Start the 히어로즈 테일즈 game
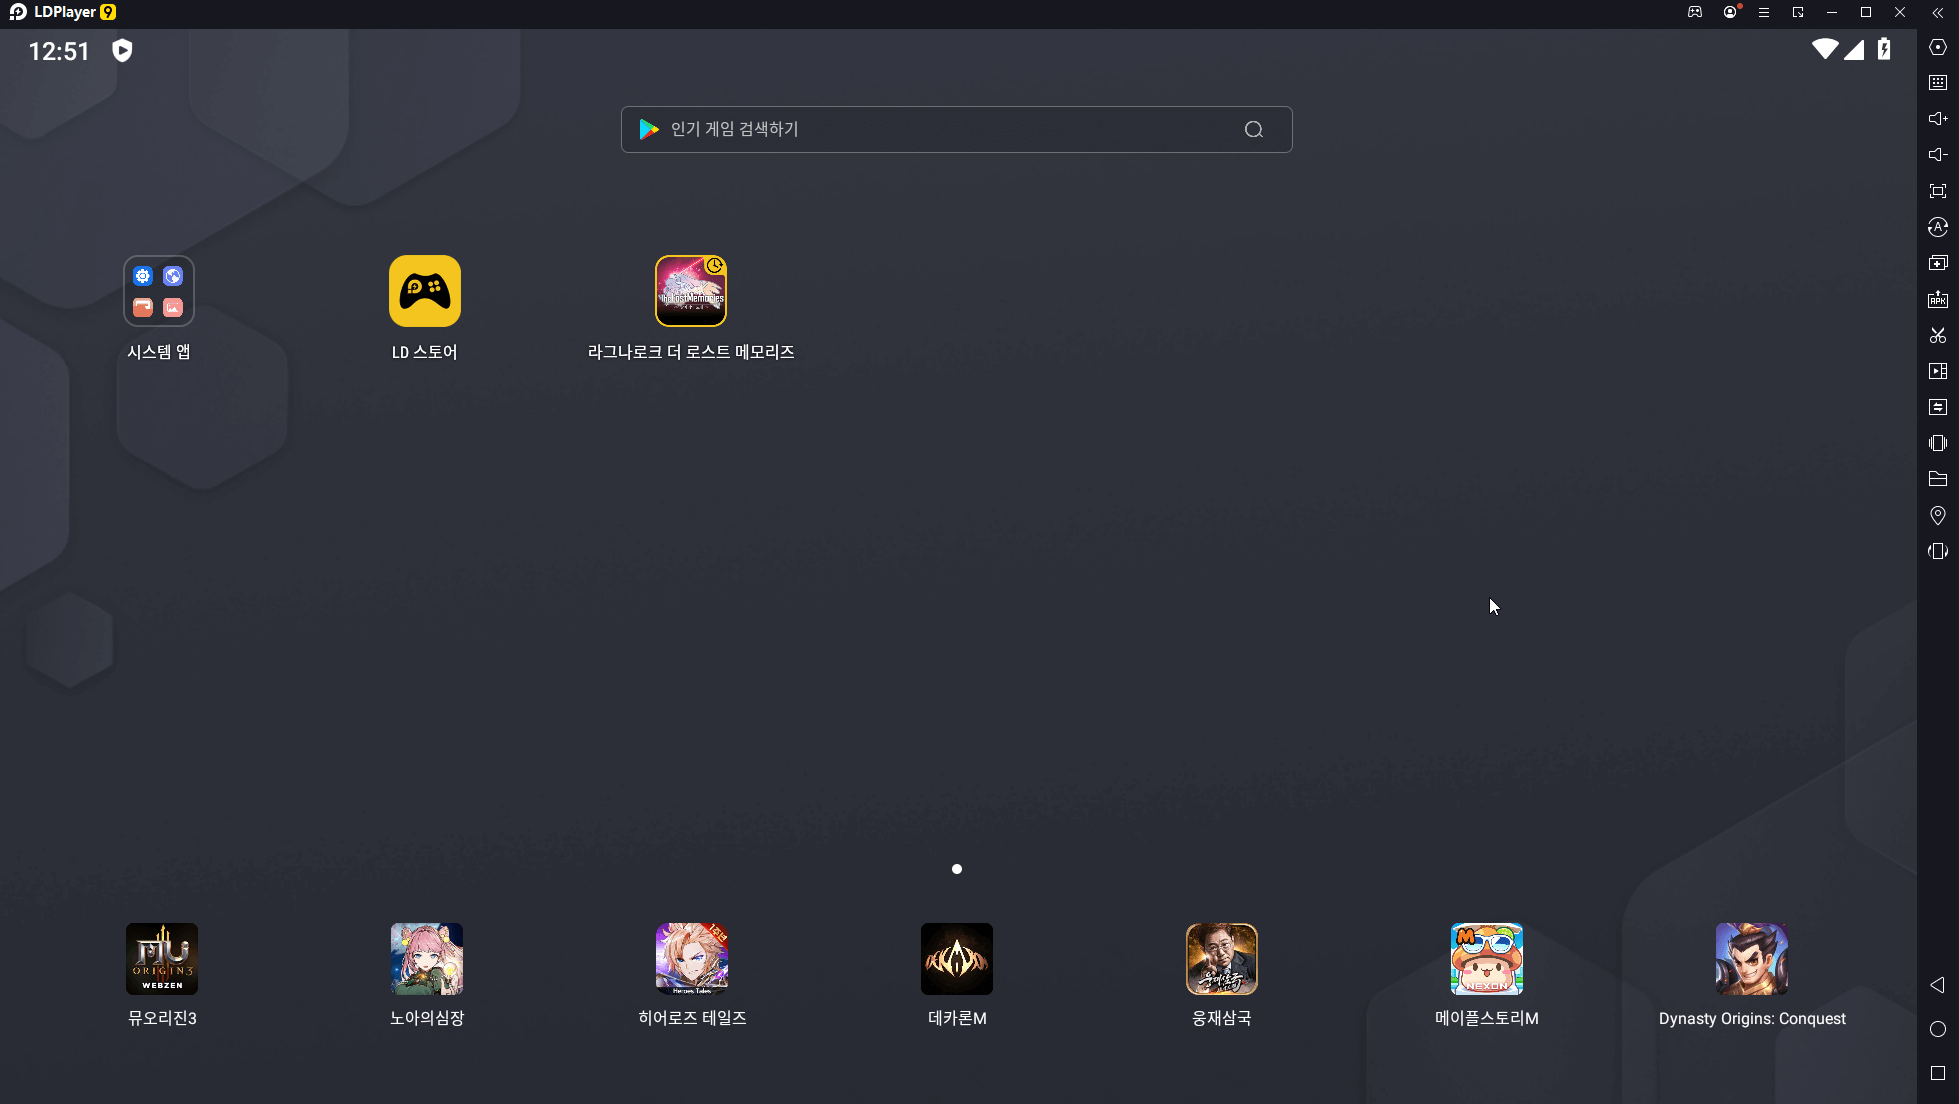The width and height of the screenshot is (1959, 1104). pyautogui.click(x=692, y=959)
